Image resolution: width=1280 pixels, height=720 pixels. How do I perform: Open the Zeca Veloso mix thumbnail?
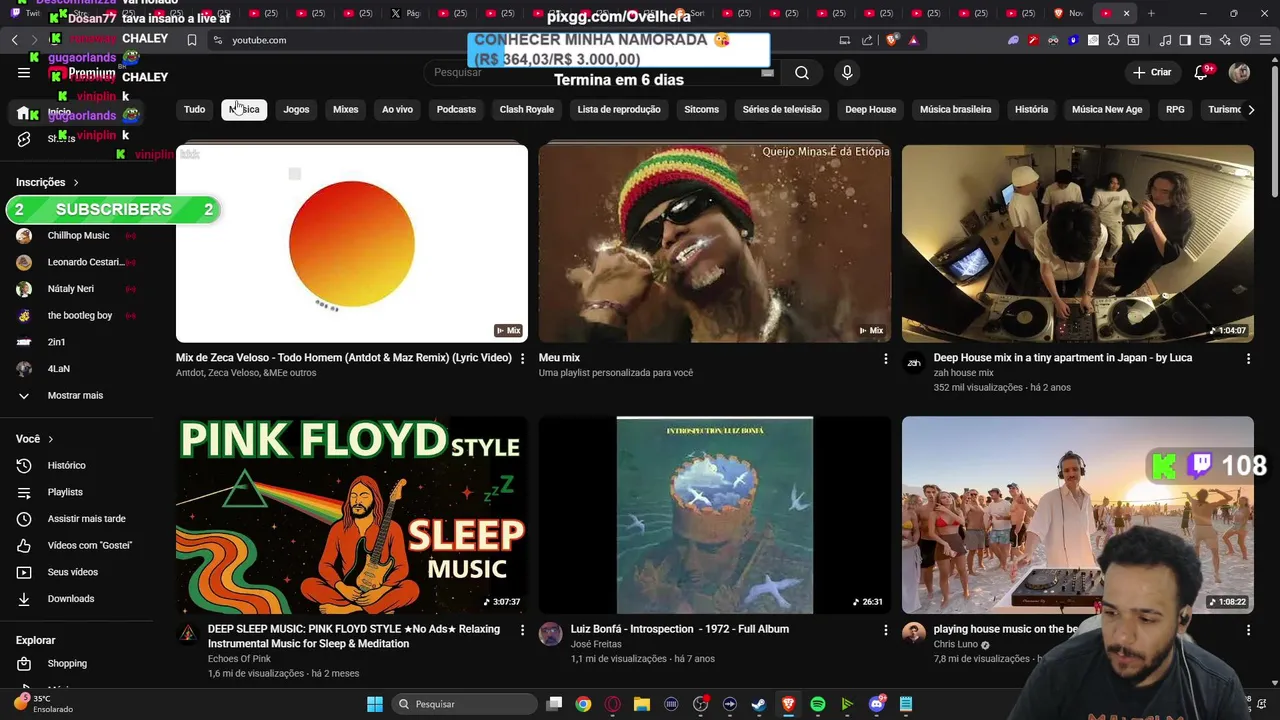(x=352, y=244)
